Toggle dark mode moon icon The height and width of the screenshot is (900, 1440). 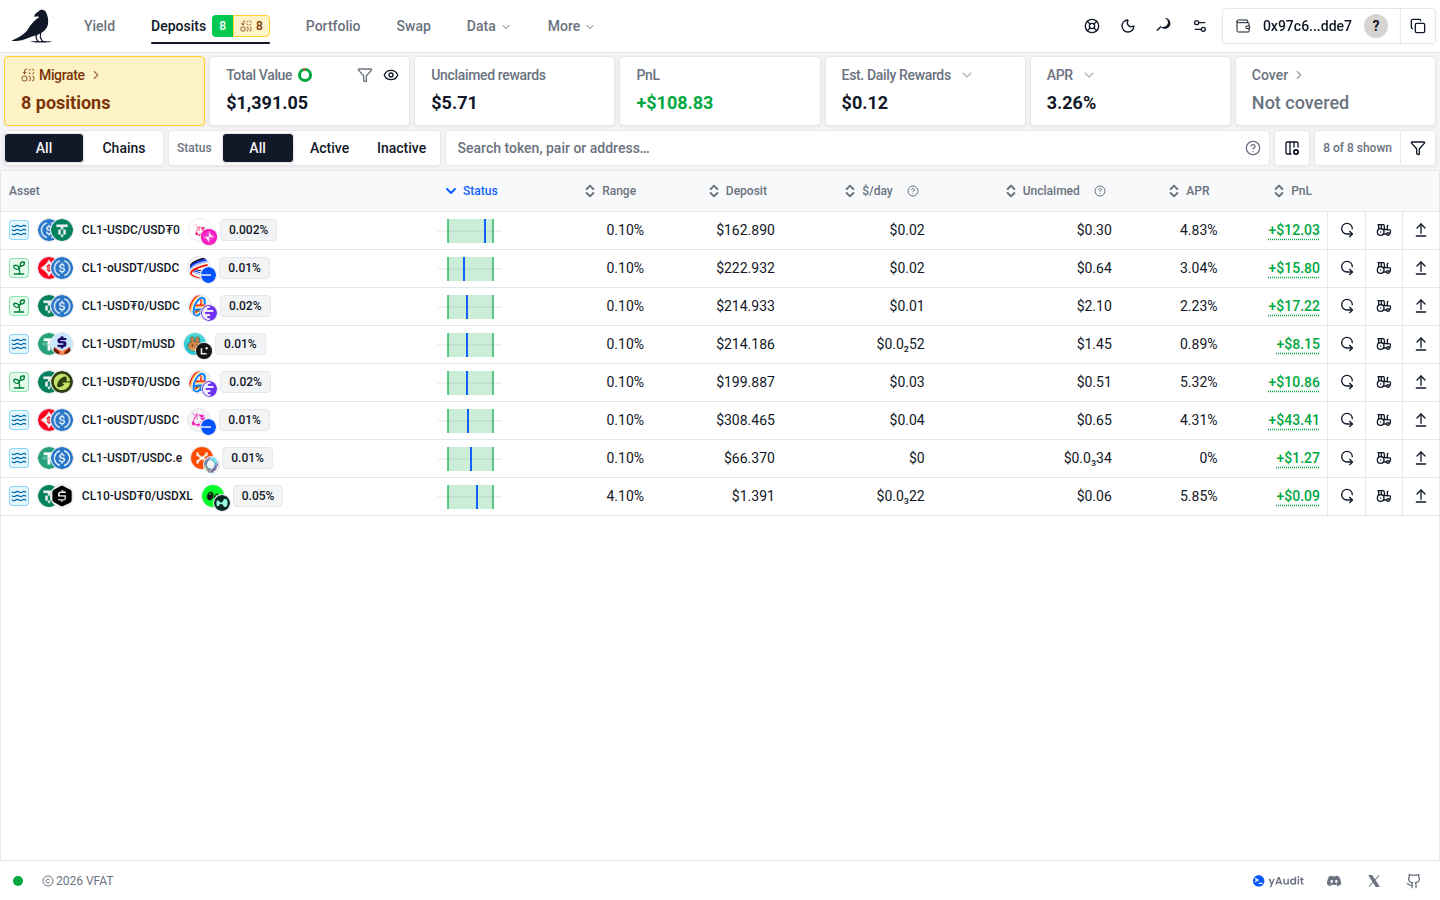coord(1128,26)
